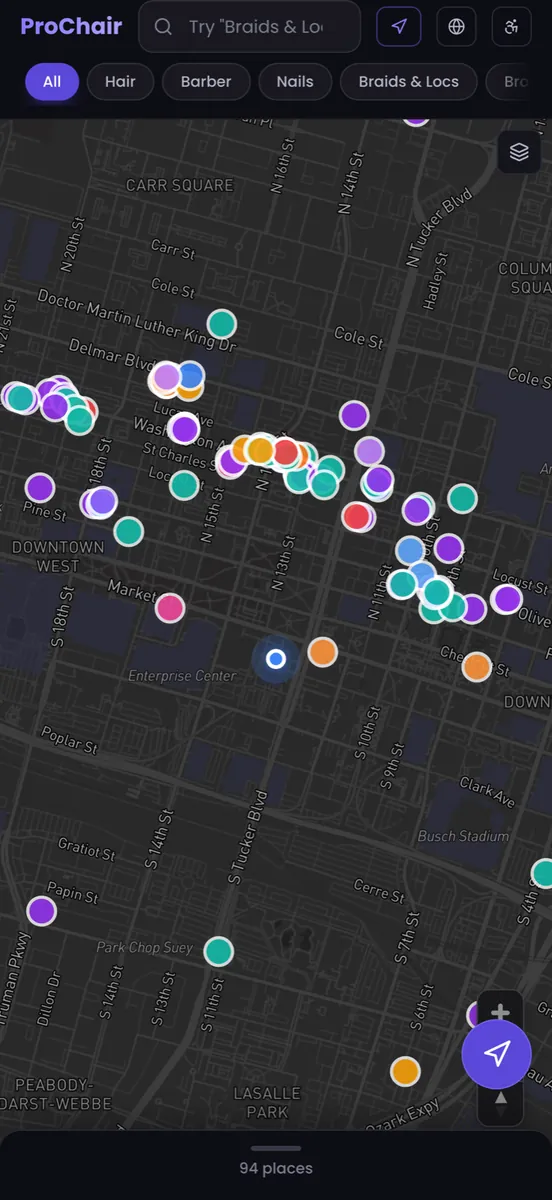Filter by Barber category
The width and height of the screenshot is (552, 1200).
tap(206, 82)
